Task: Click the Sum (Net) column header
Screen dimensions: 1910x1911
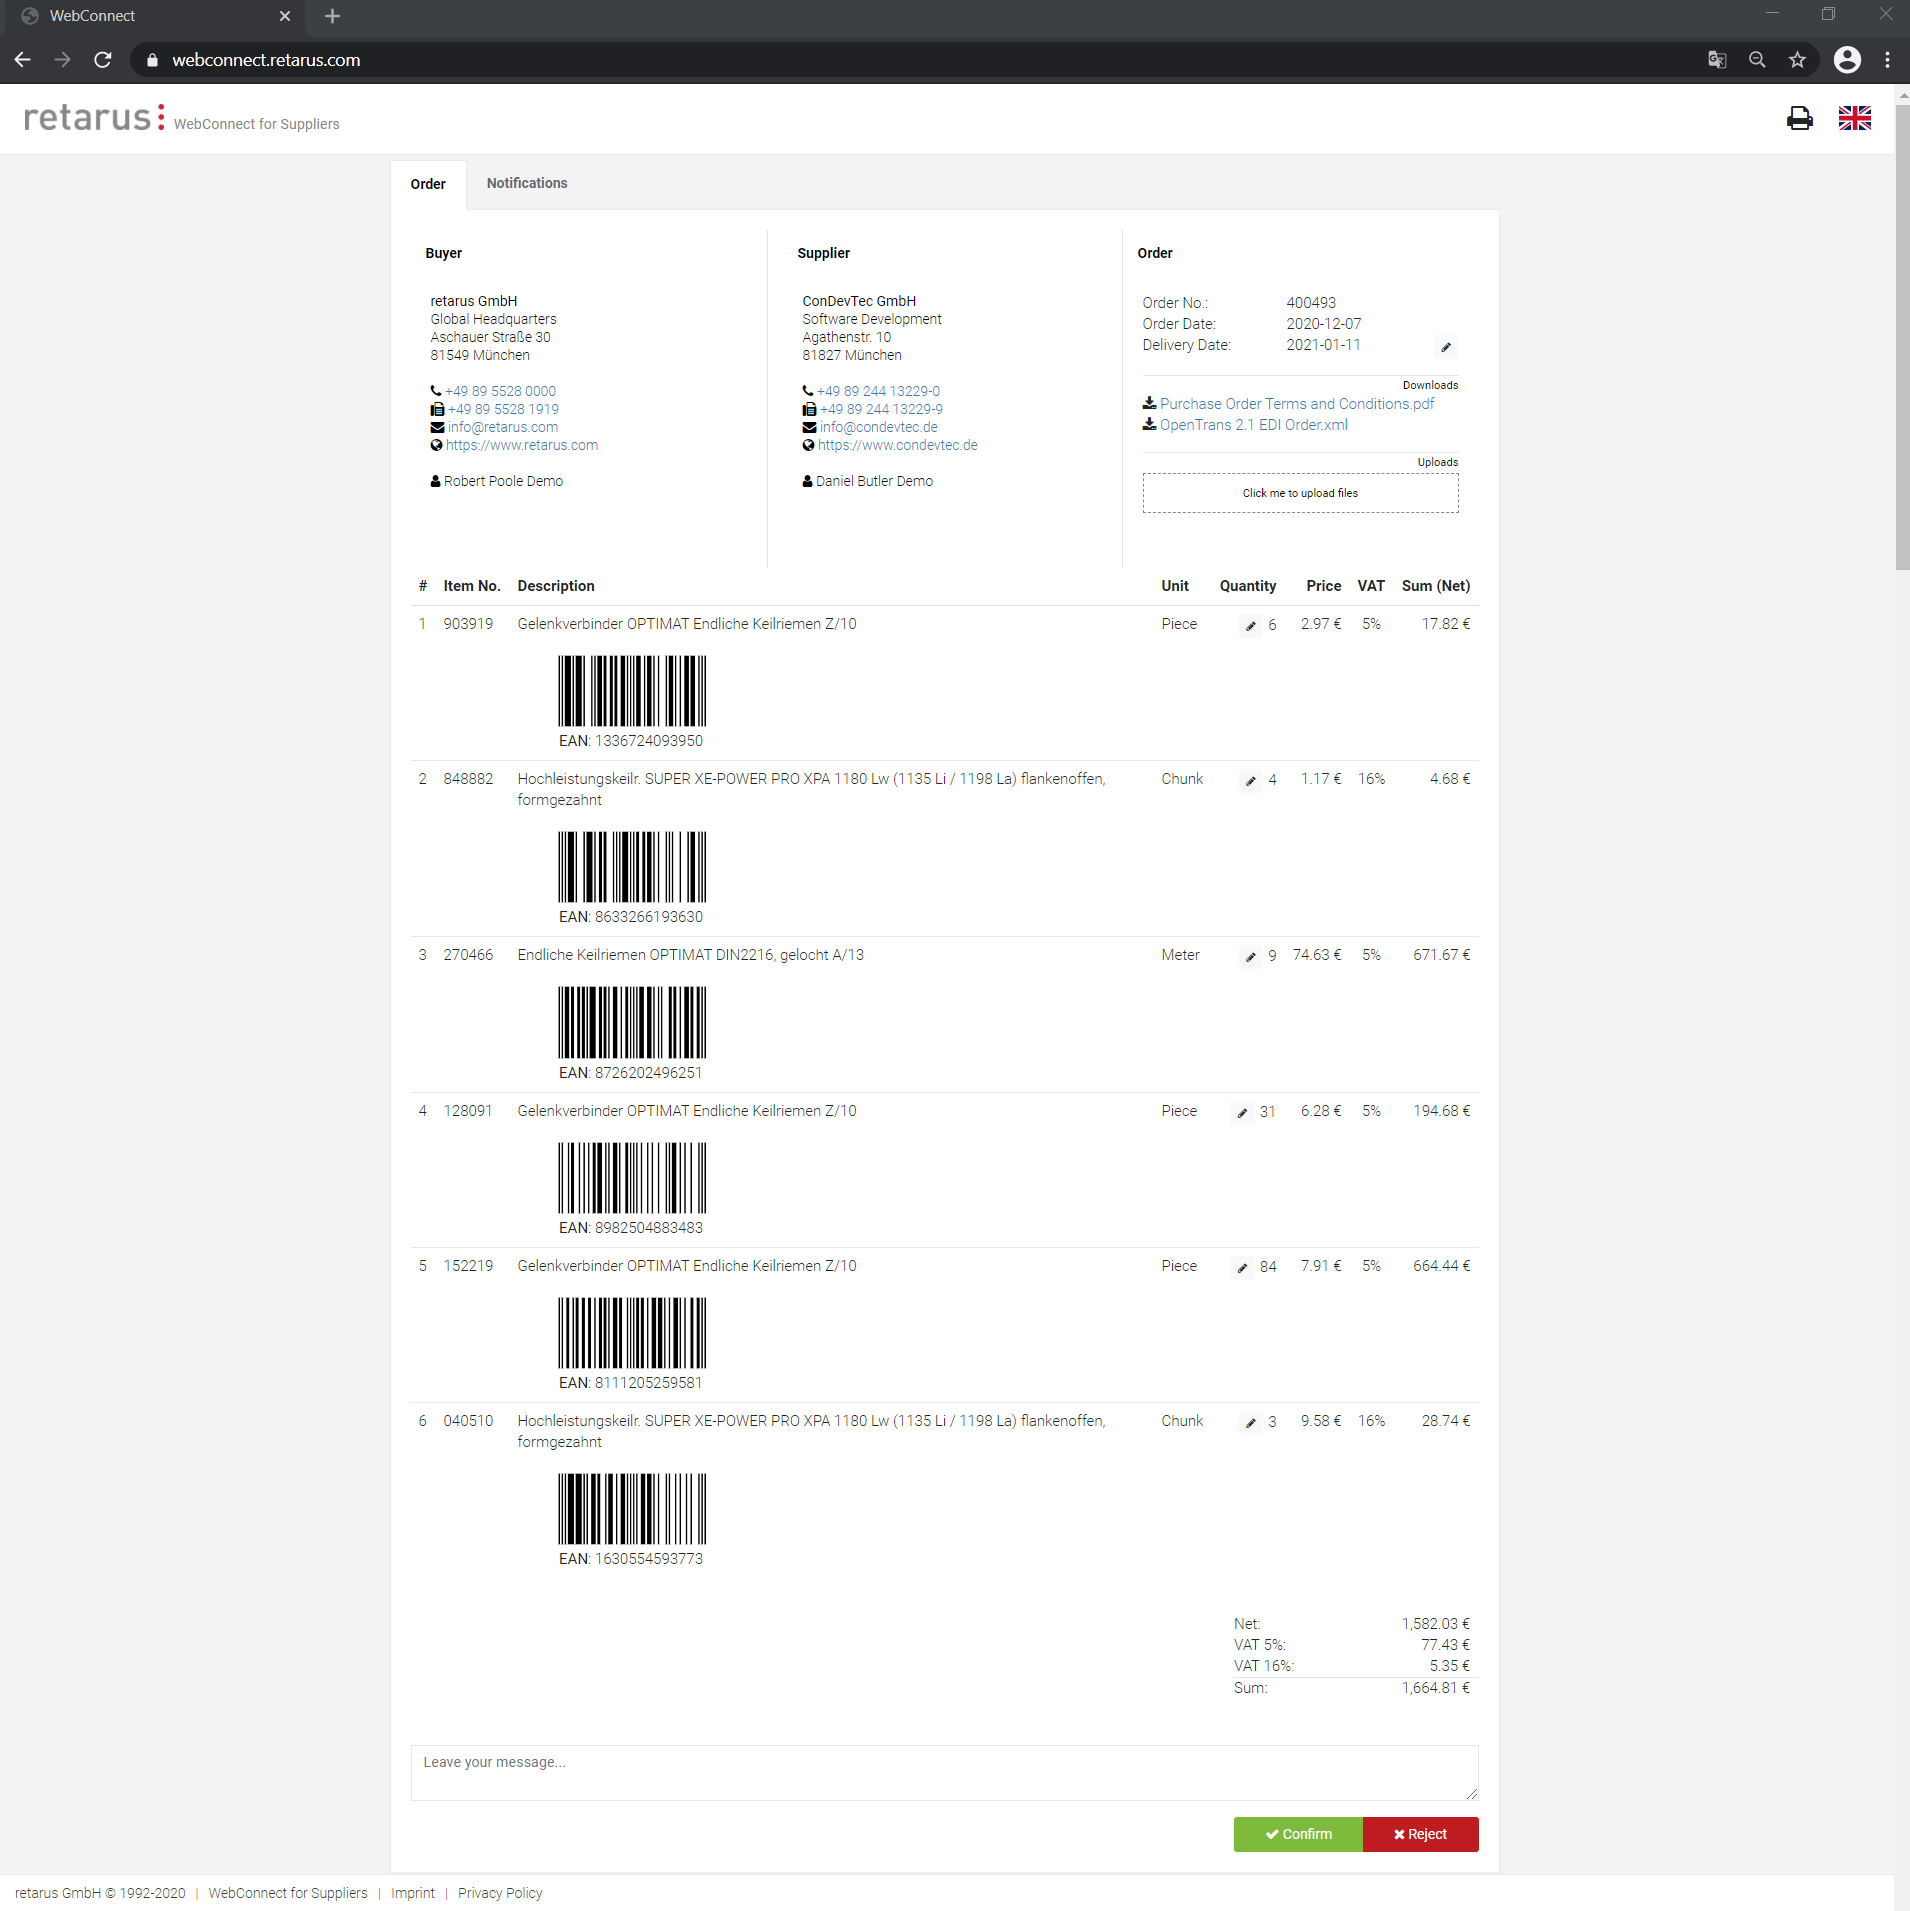Action: [x=1435, y=586]
